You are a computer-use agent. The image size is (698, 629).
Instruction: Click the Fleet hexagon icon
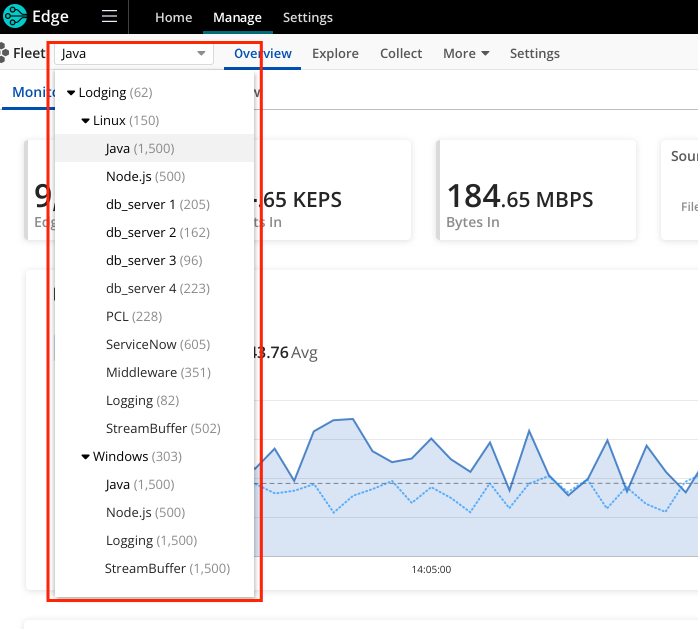(6, 54)
